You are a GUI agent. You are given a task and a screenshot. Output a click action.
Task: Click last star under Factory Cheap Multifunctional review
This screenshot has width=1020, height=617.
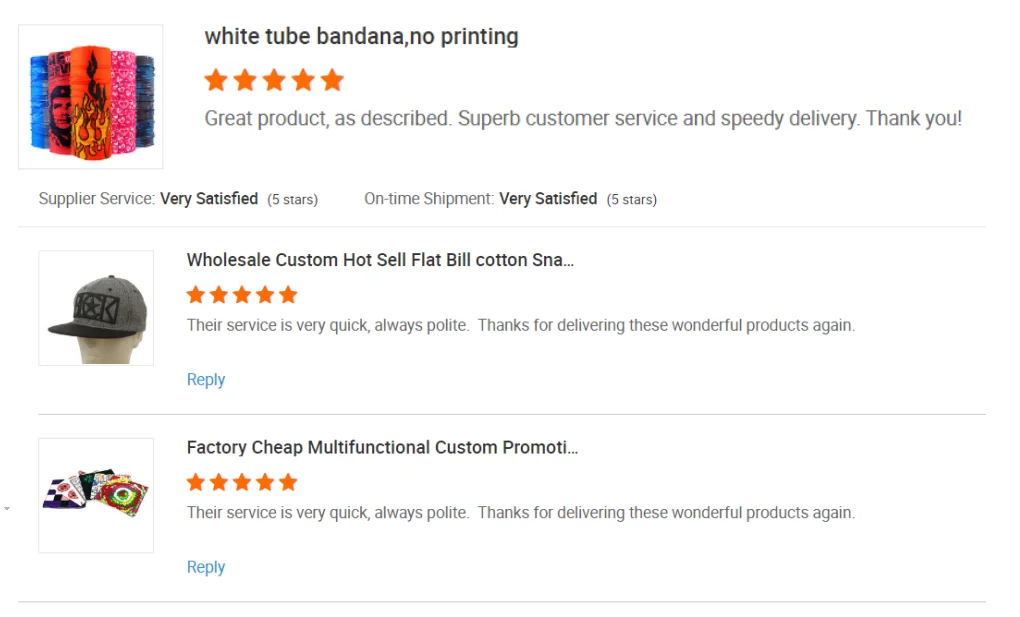point(288,483)
